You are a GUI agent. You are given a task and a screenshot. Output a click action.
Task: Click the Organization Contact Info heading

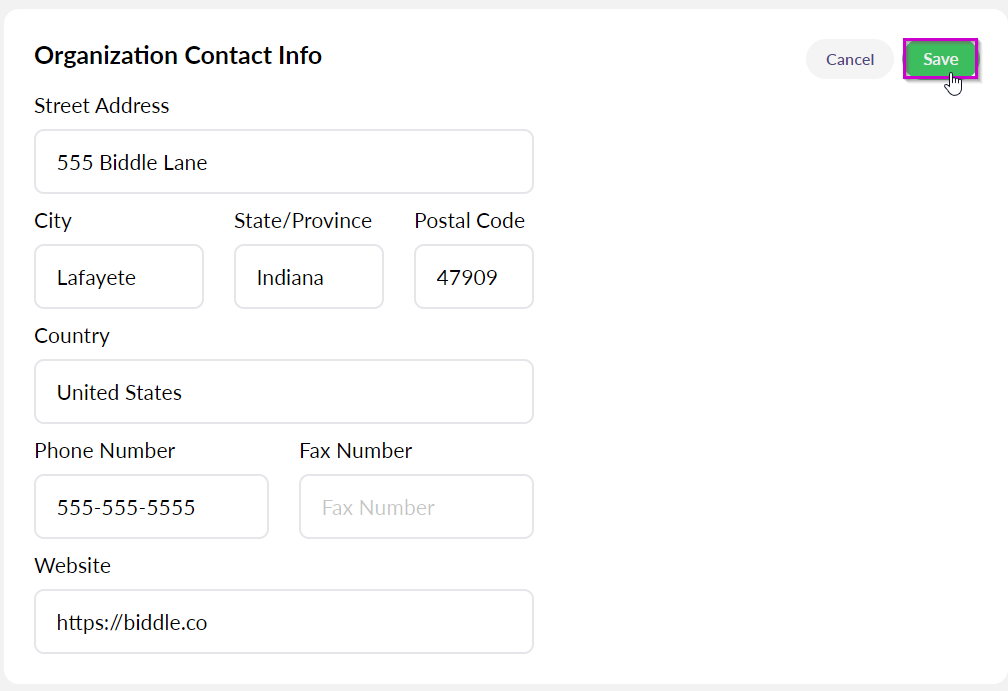178,55
